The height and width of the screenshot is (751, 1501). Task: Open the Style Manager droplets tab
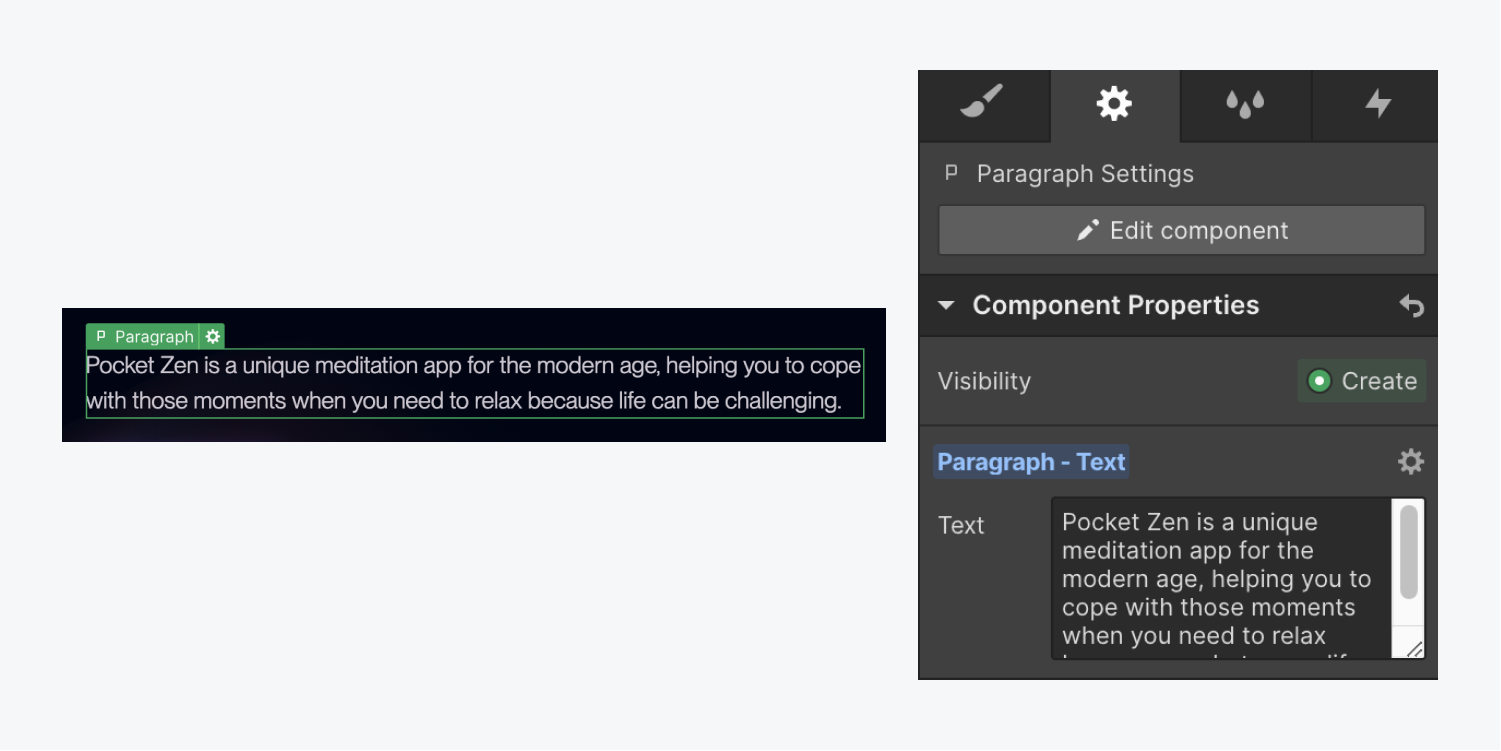click(1245, 104)
